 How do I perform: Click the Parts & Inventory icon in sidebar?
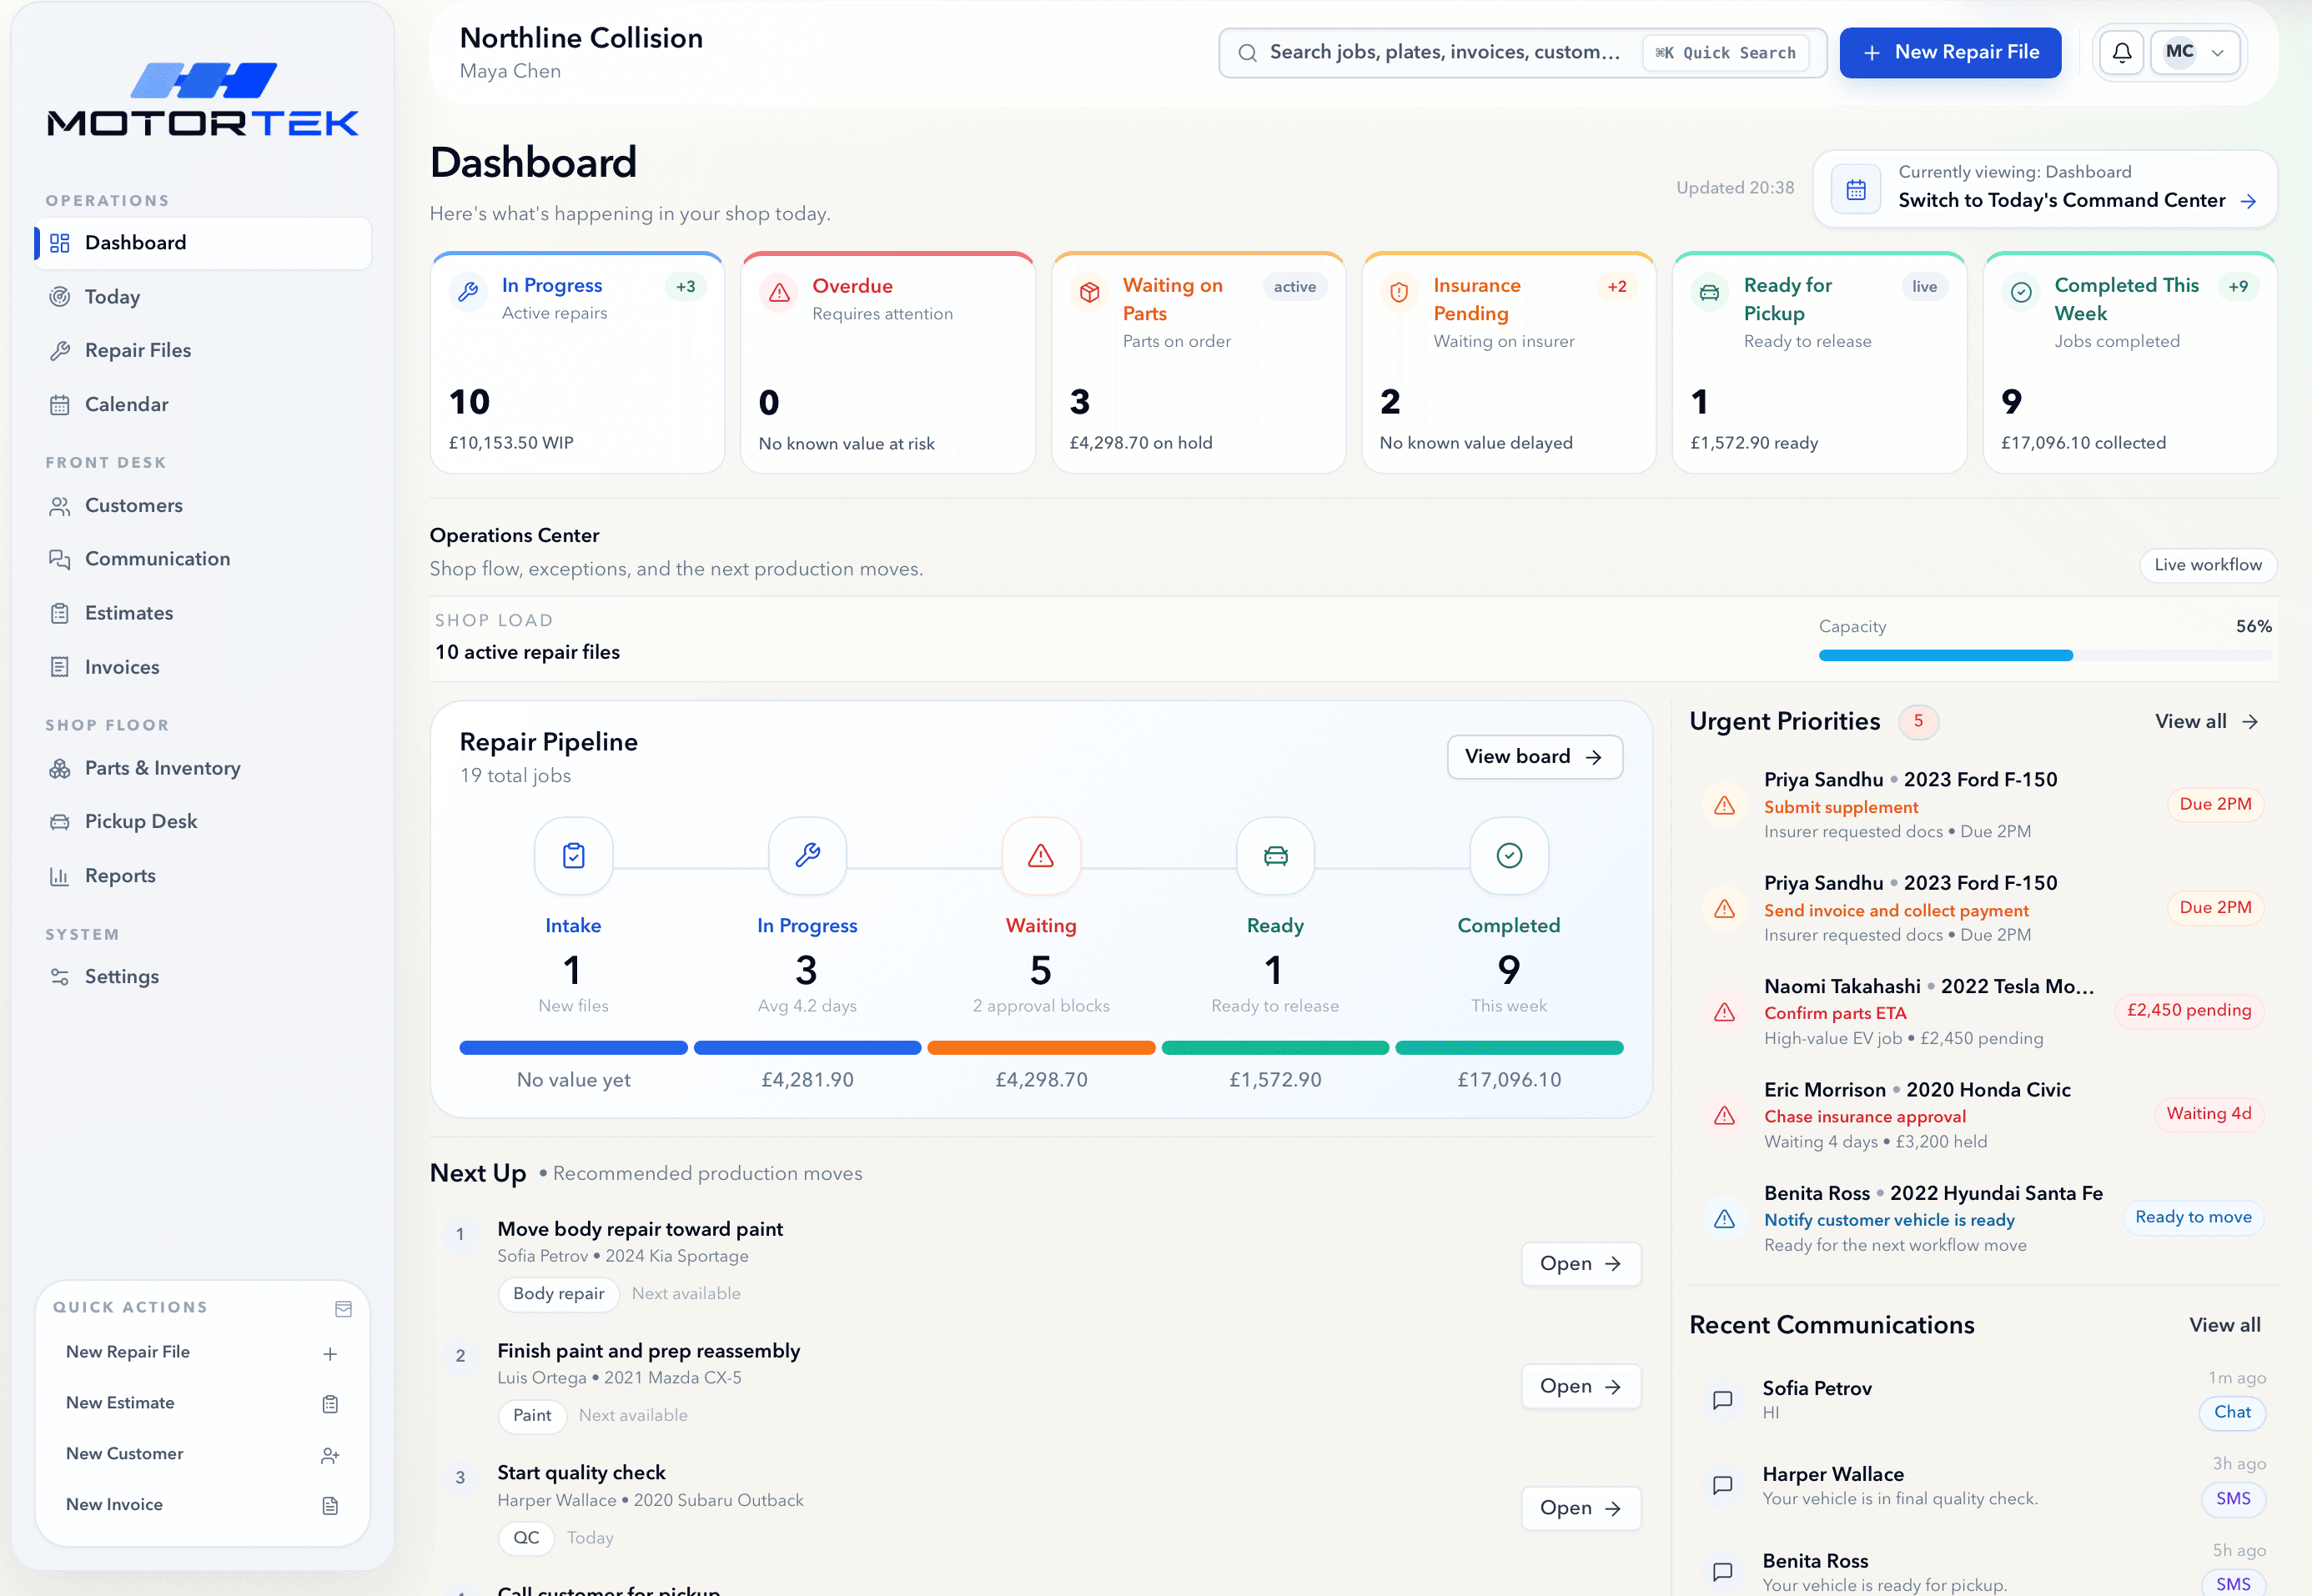[x=60, y=768]
